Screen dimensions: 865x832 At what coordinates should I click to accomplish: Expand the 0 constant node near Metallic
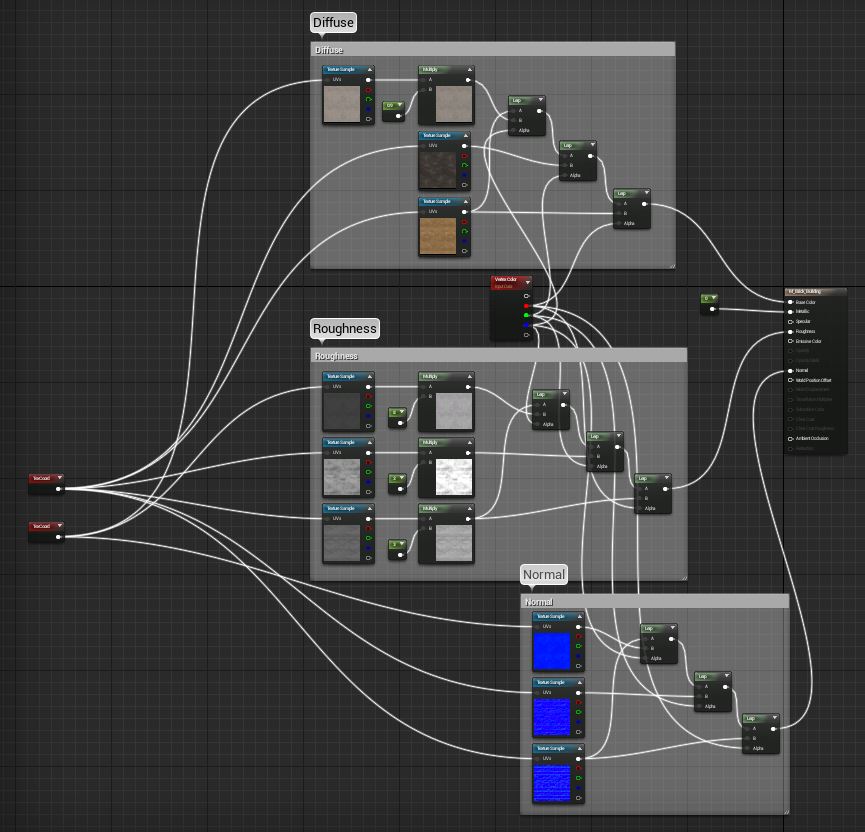(714, 298)
